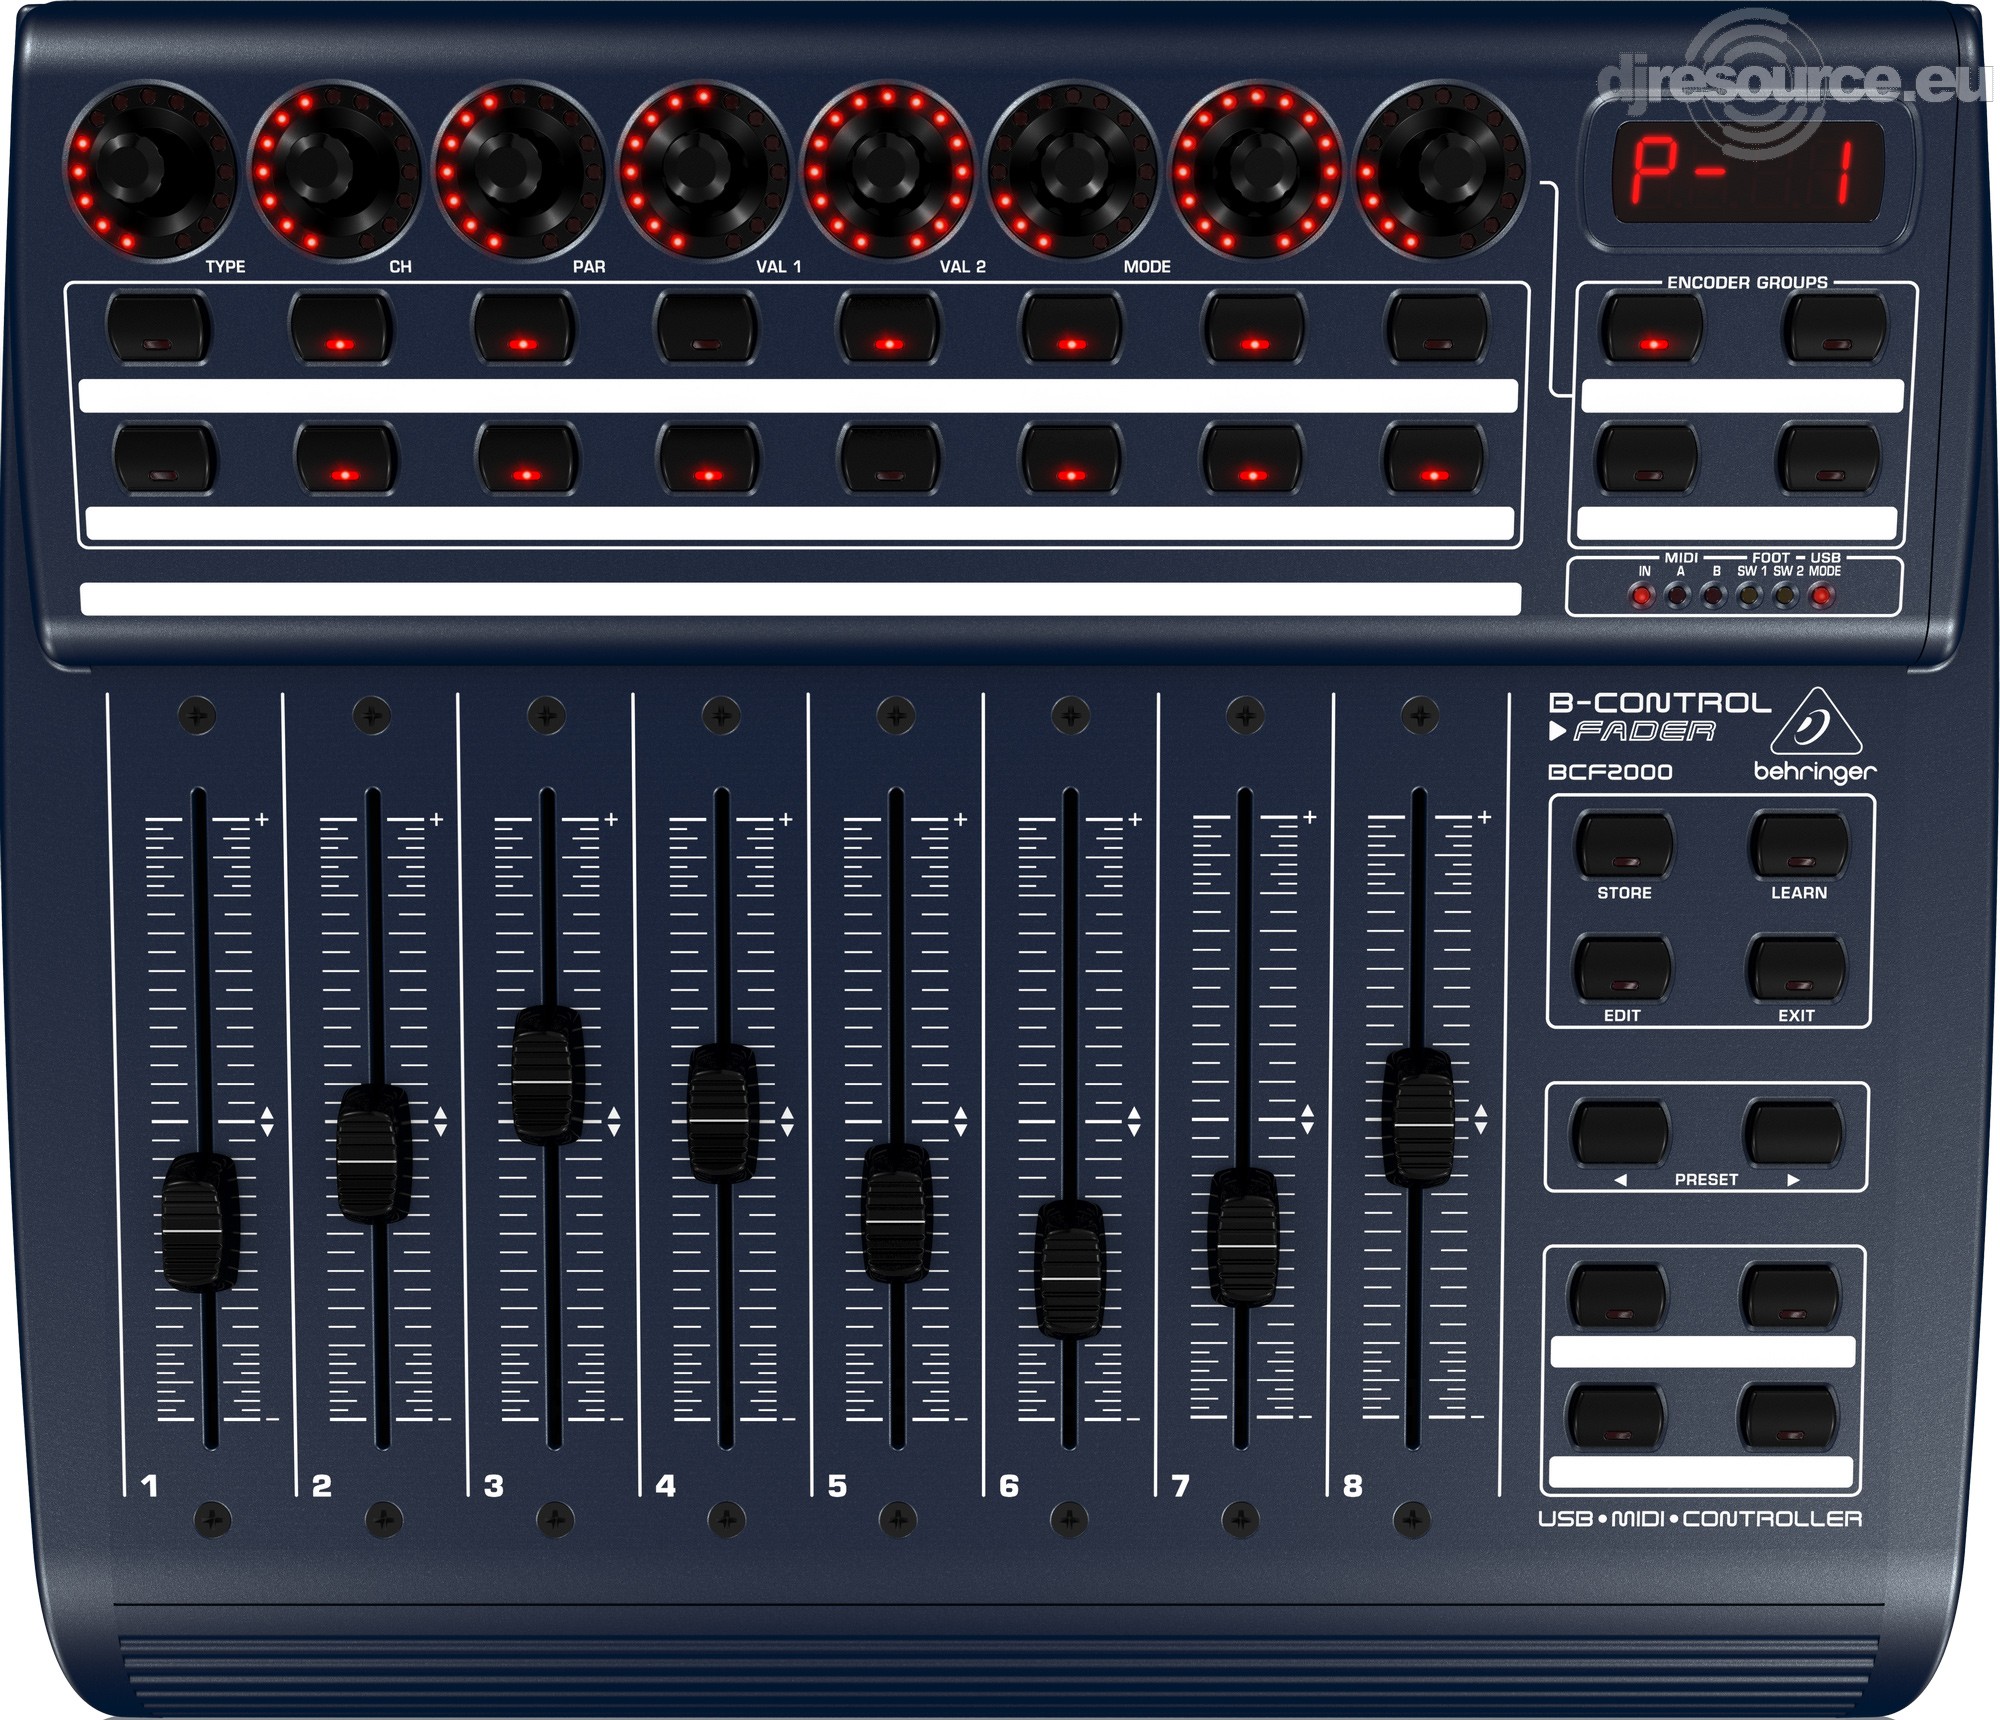This screenshot has width=2000, height=1720.
Task: Click the upper-left button above USB MIDI CONTROLLER
Action: [x=1618, y=1296]
